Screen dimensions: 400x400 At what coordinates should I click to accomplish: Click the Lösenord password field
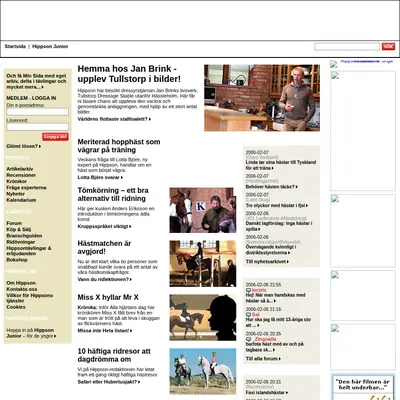coord(38,127)
